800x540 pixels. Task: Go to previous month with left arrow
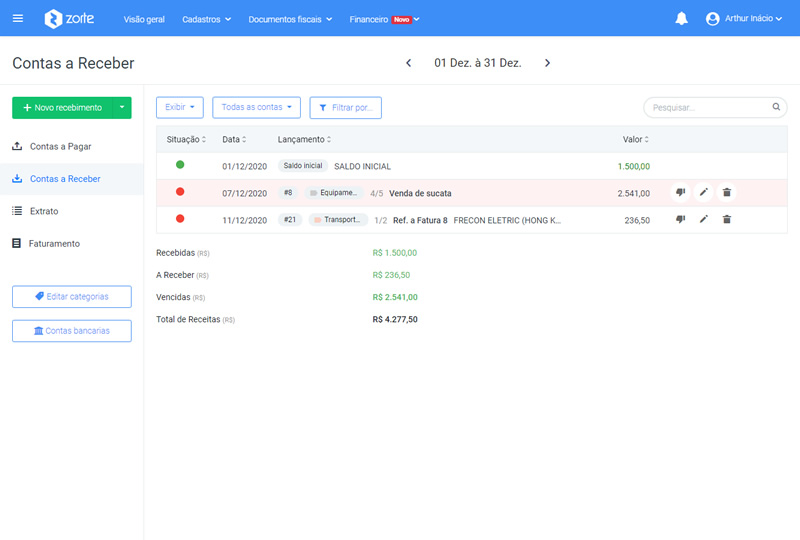(x=408, y=63)
